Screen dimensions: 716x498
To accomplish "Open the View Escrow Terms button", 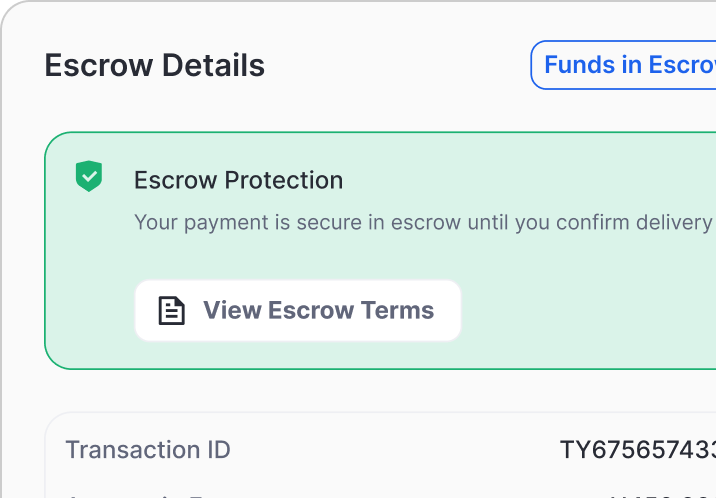I will pyautogui.click(x=298, y=310).
